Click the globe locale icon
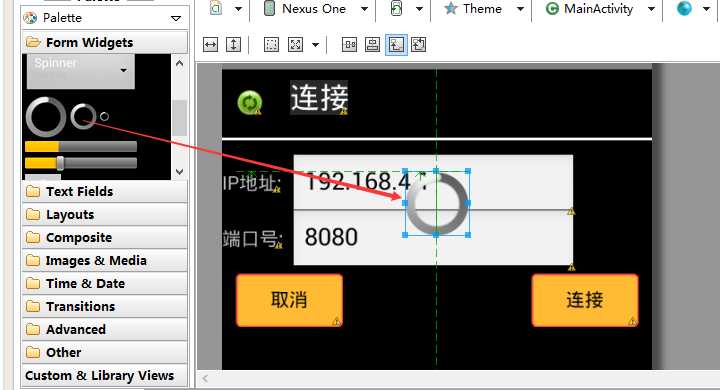This screenshot has height=390, width=720. pos(684,8)
